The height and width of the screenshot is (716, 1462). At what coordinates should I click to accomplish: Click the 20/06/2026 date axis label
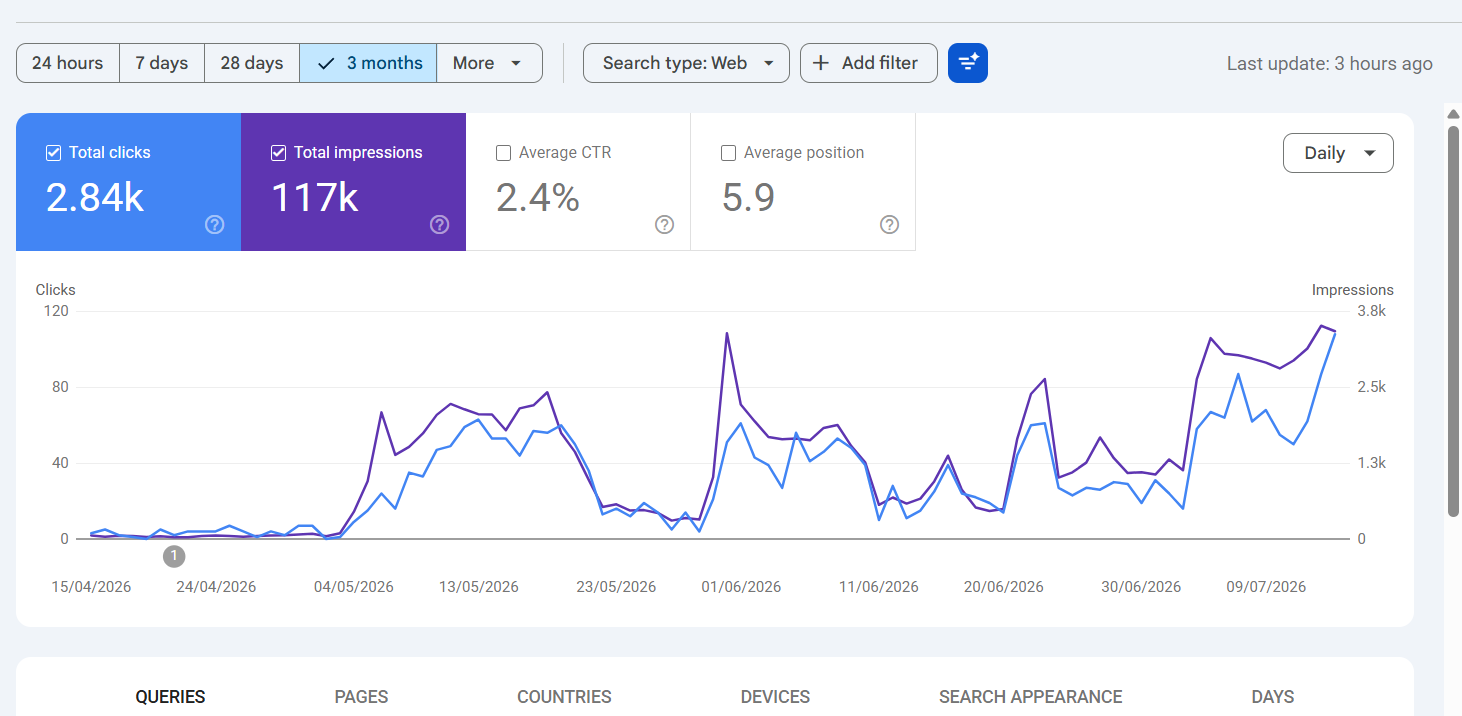pyautogui.click(x=1004, y=587)
